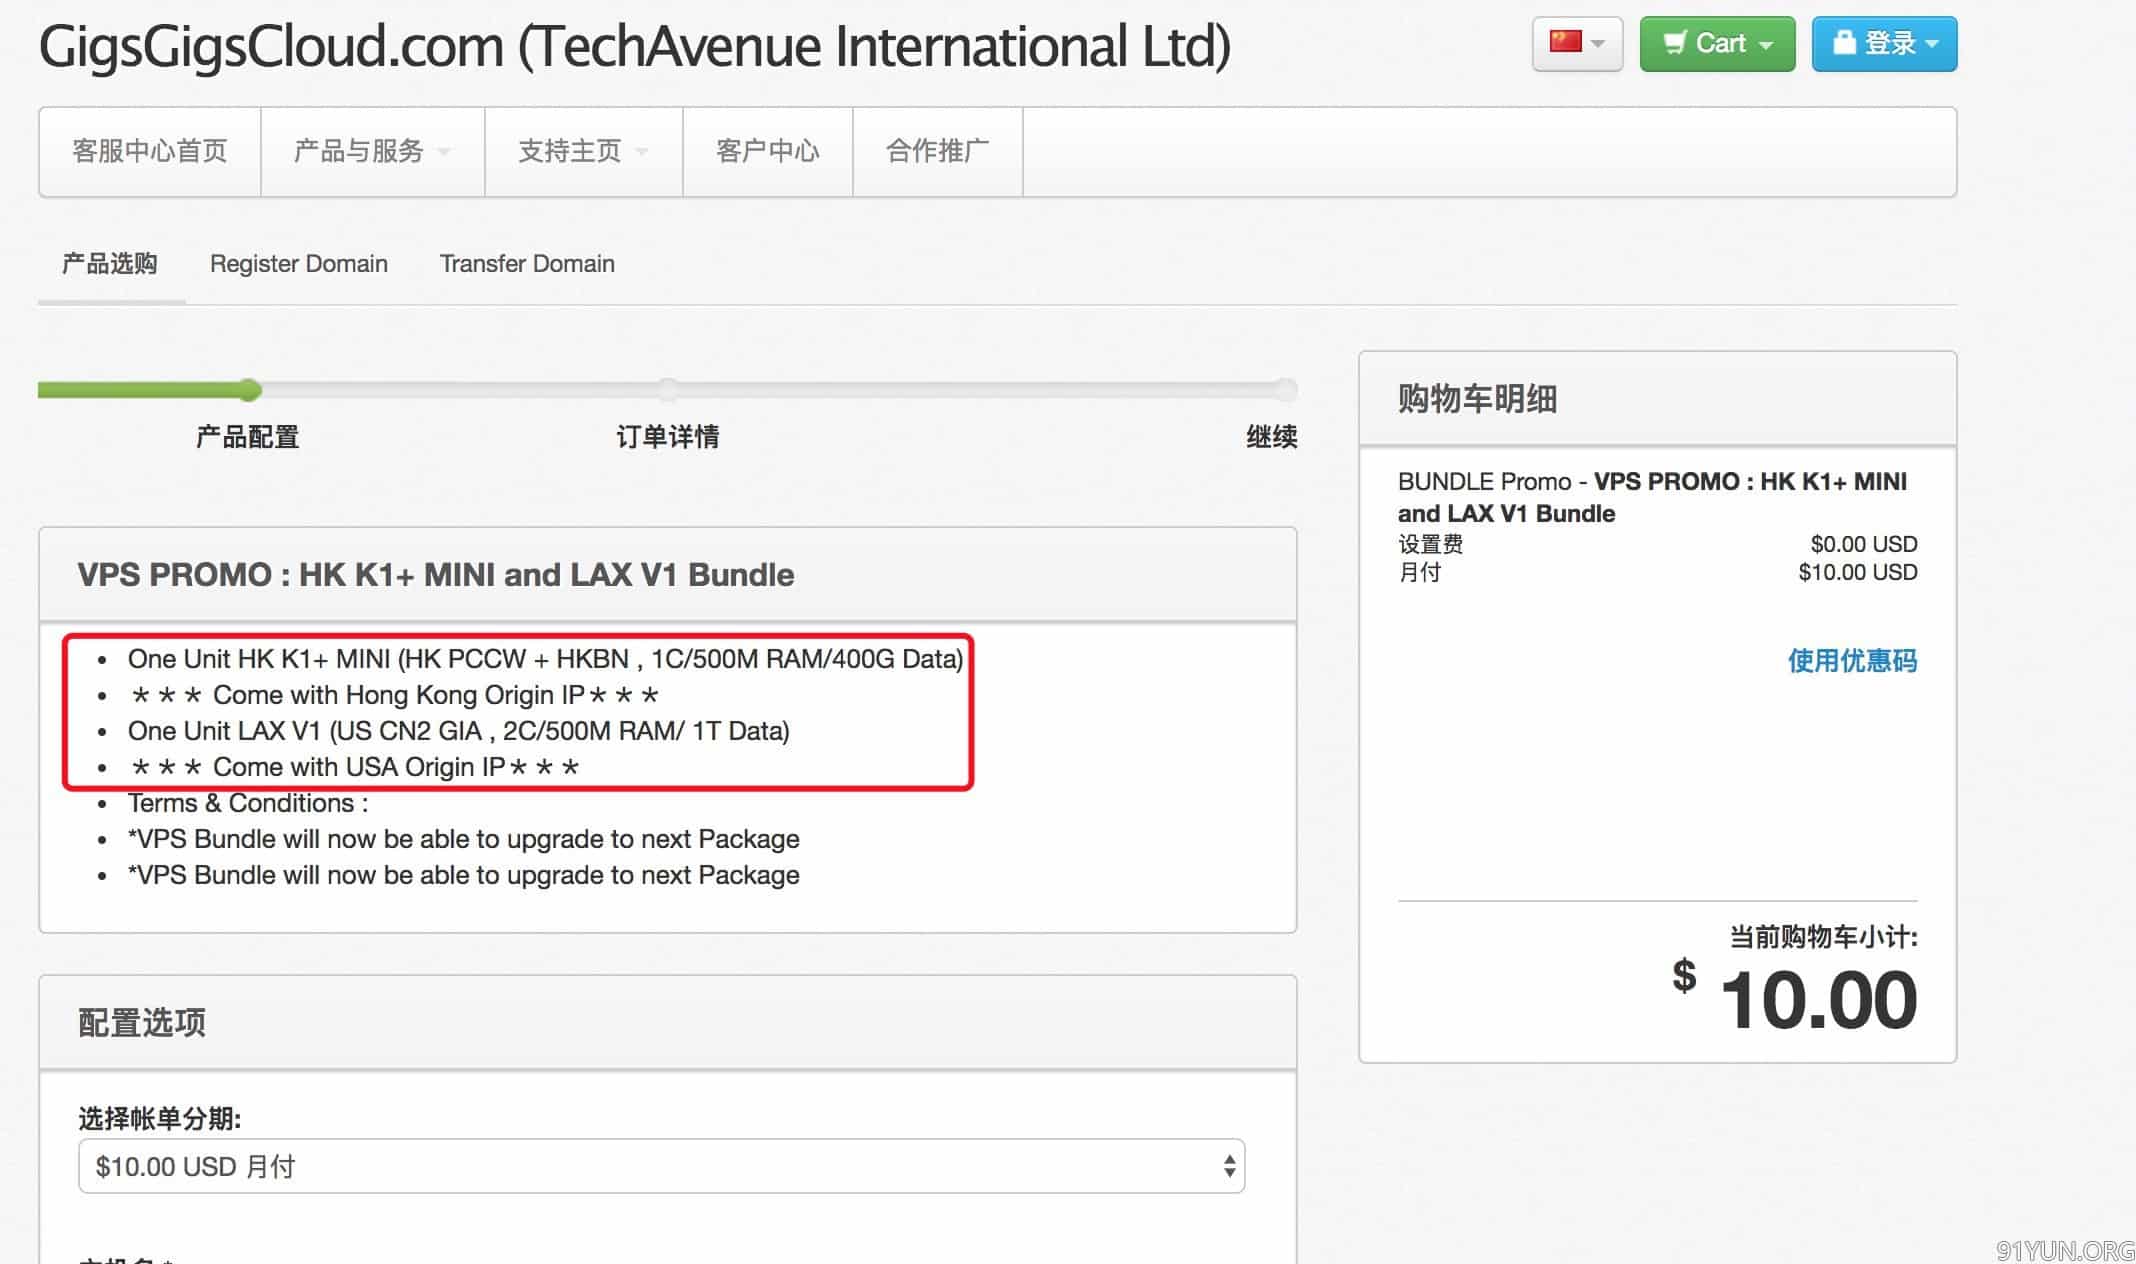Click 'One Unit LAX V1' line
Screen dimensions: 2136x1264
tap(459, 731)
